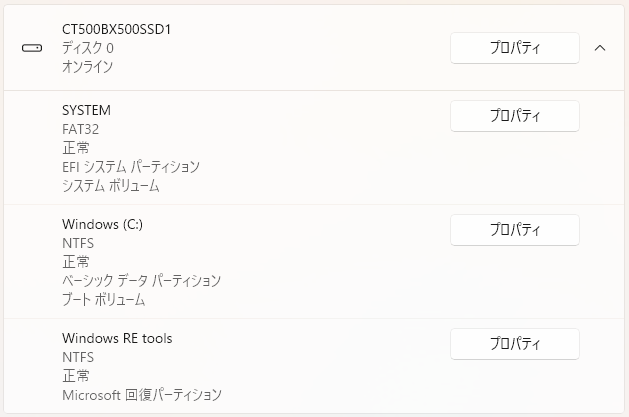Click the オンライン disk status text

[87, 67]
